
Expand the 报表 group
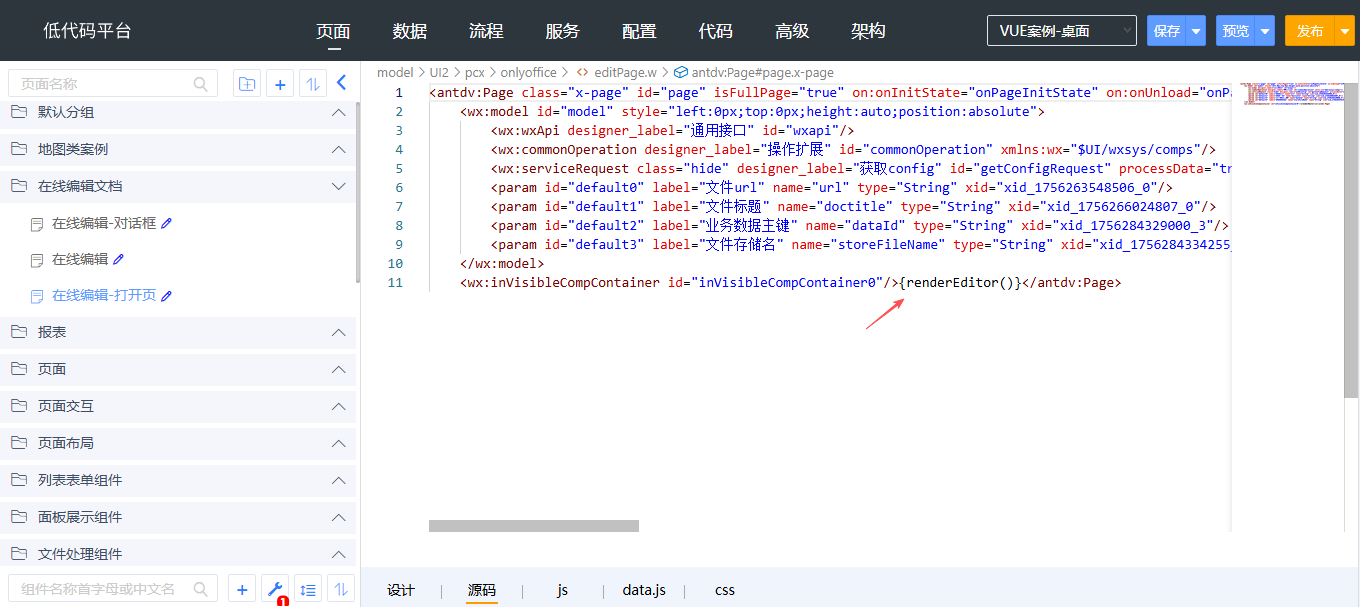(338, 332)
